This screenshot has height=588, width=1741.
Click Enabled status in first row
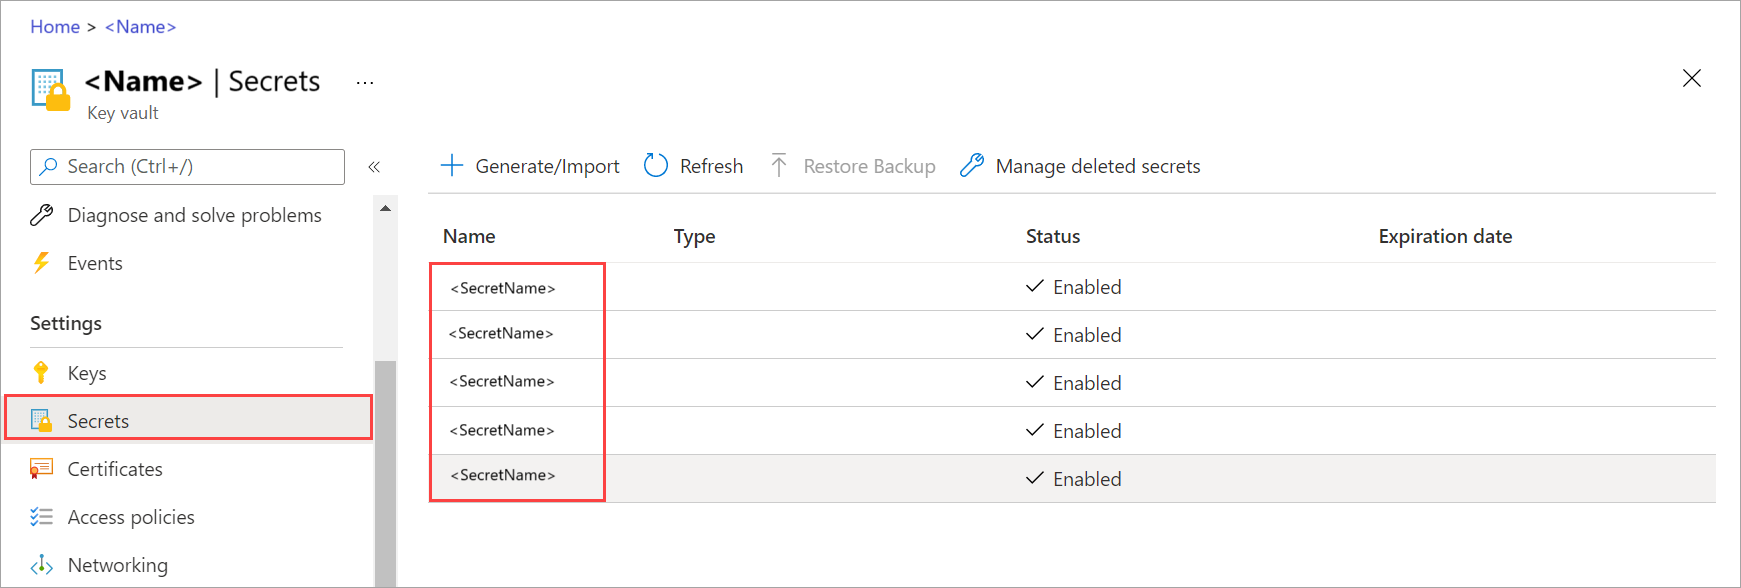1087,287
